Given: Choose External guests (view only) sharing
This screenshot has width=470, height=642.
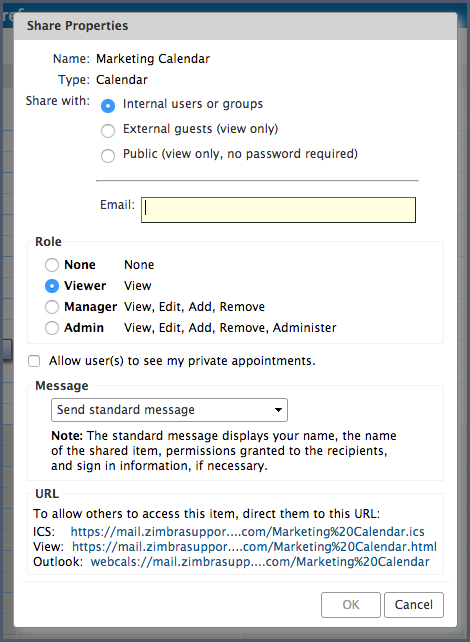Looking at the screenshot, I should point(108,131).
